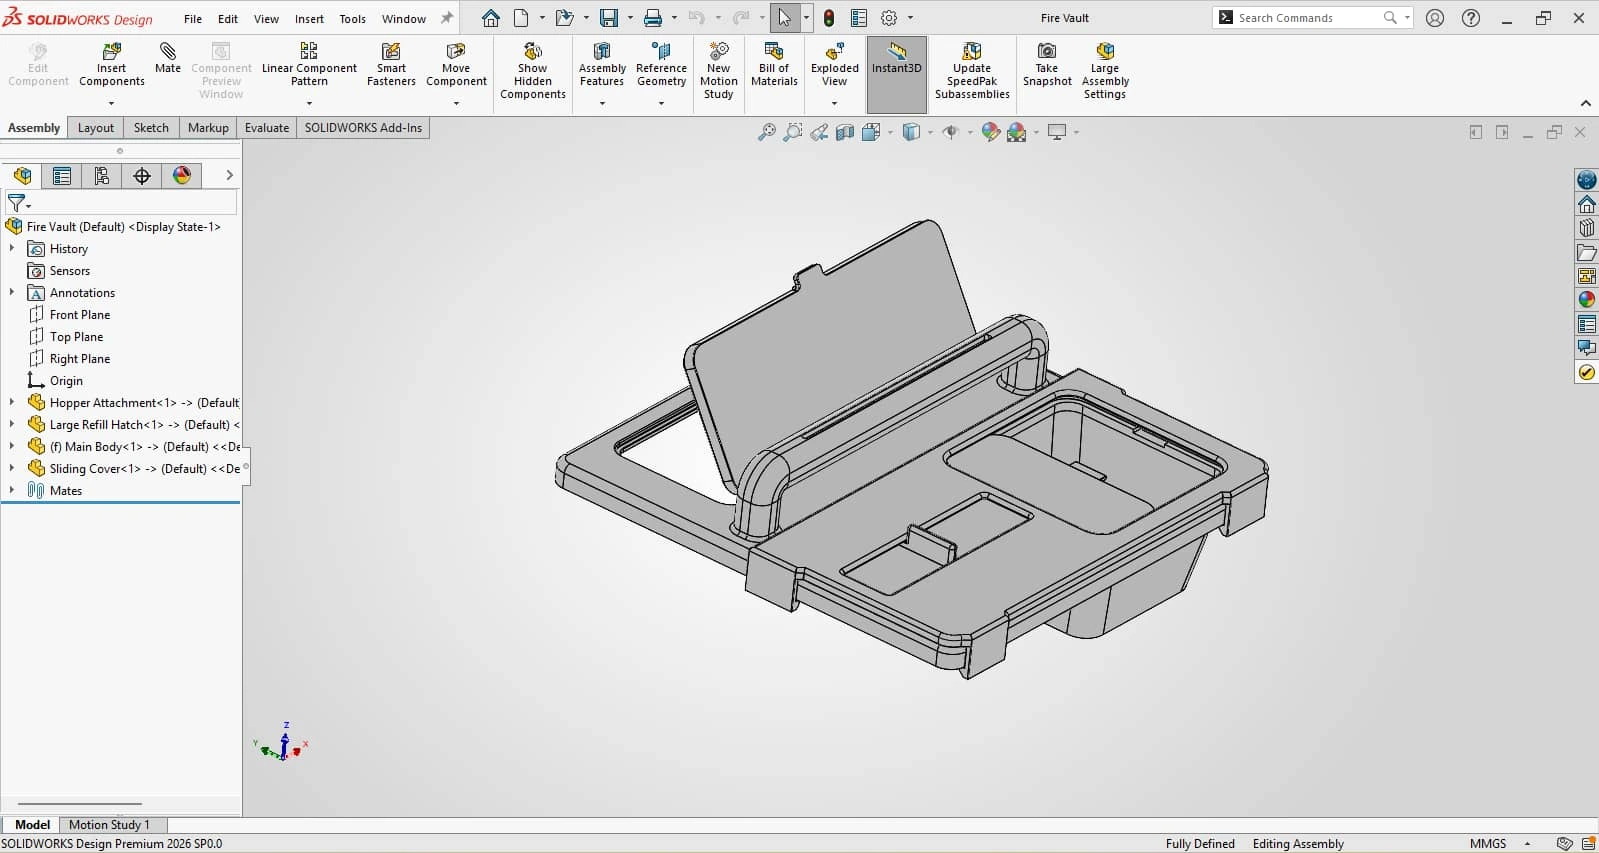Open the DisplayManager color ball tab
The image size is (1599, 853).
coord(182,176)
